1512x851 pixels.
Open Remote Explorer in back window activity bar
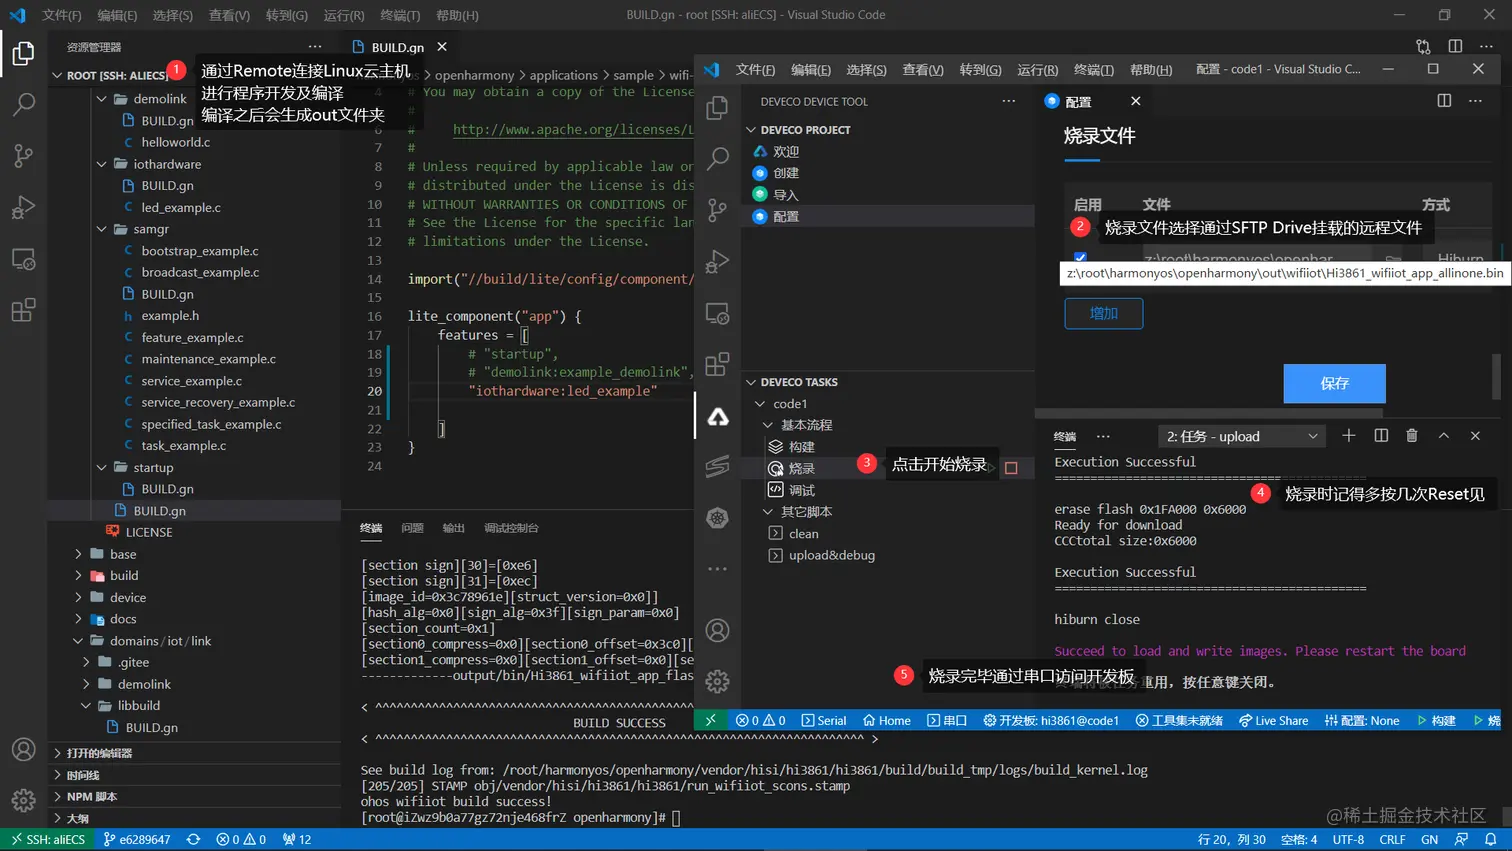[x=23, y=259]
